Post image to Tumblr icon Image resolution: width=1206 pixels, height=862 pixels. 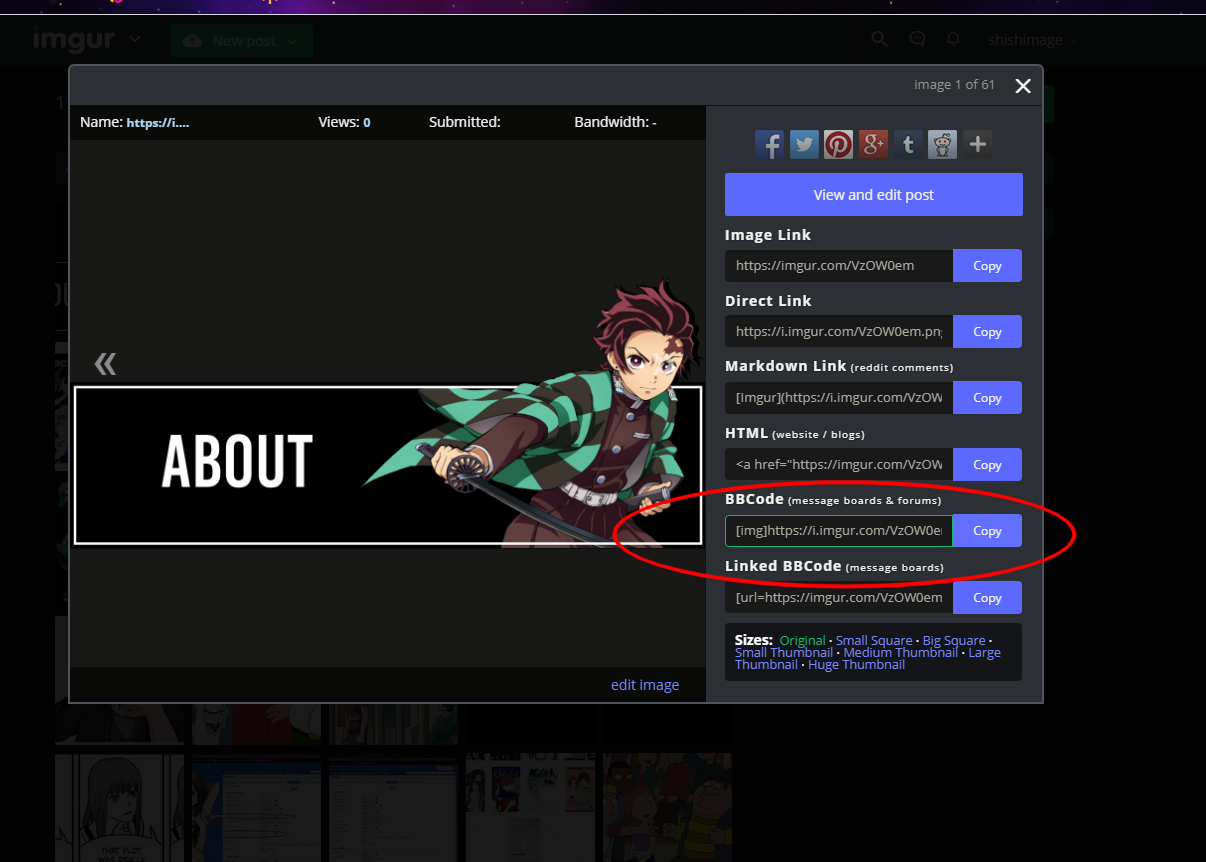908,144
